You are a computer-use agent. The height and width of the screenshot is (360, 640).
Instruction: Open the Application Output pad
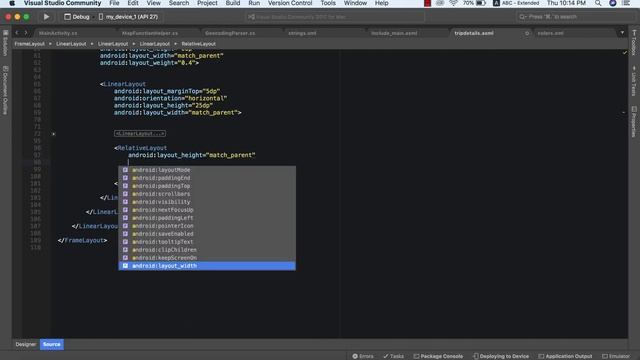[x=565, y=356]
